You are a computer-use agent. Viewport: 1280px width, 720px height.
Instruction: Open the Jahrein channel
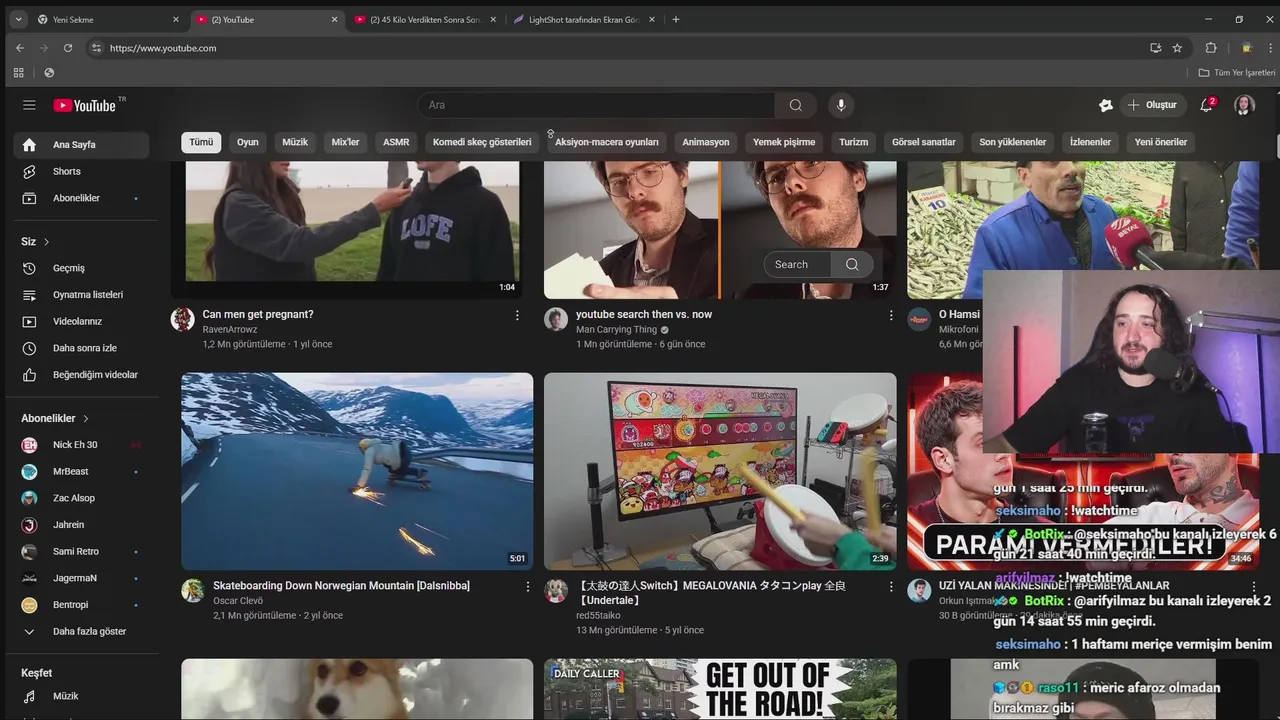click(81, 525)
